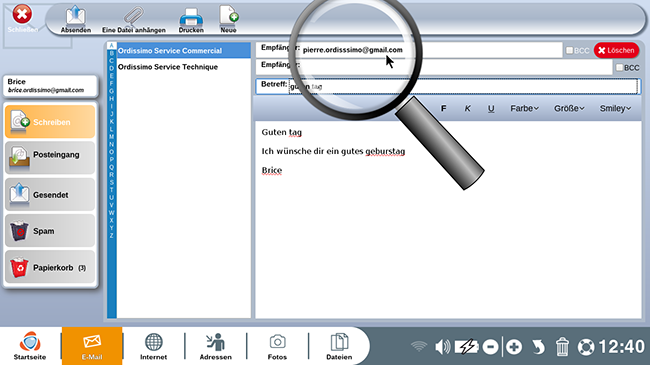
Task: Open Internet browser from taskbar
Action: [153, 346]
